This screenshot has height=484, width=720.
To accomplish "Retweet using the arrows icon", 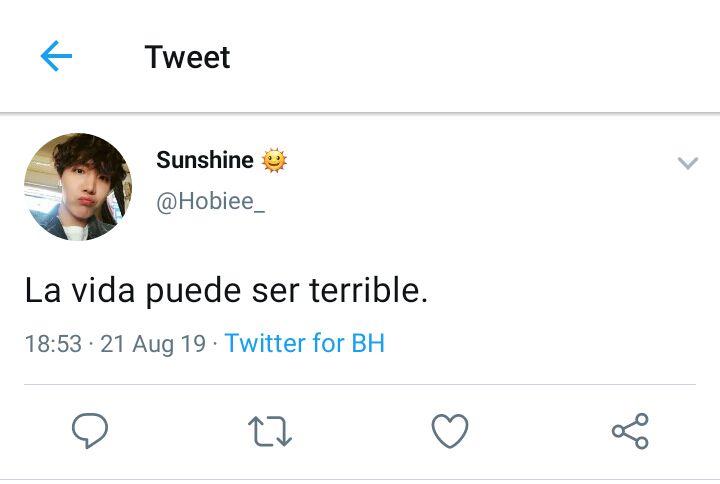I will pos(270,431).
